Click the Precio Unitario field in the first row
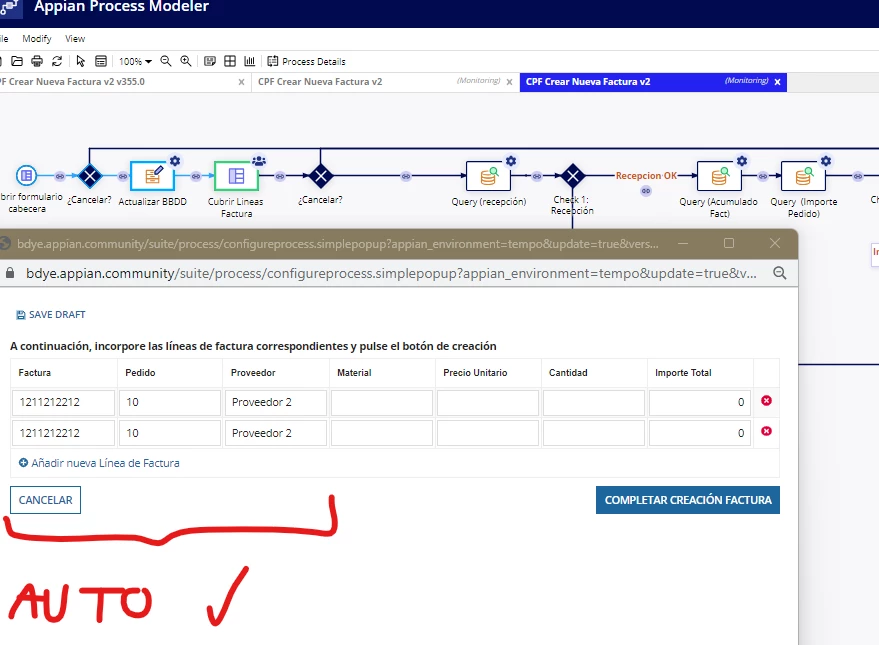 point(488,403)
